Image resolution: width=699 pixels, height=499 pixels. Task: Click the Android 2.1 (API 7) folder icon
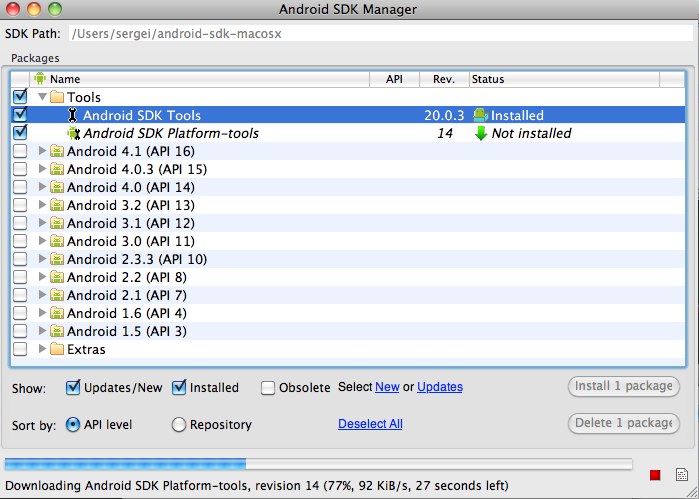(57, 295)
